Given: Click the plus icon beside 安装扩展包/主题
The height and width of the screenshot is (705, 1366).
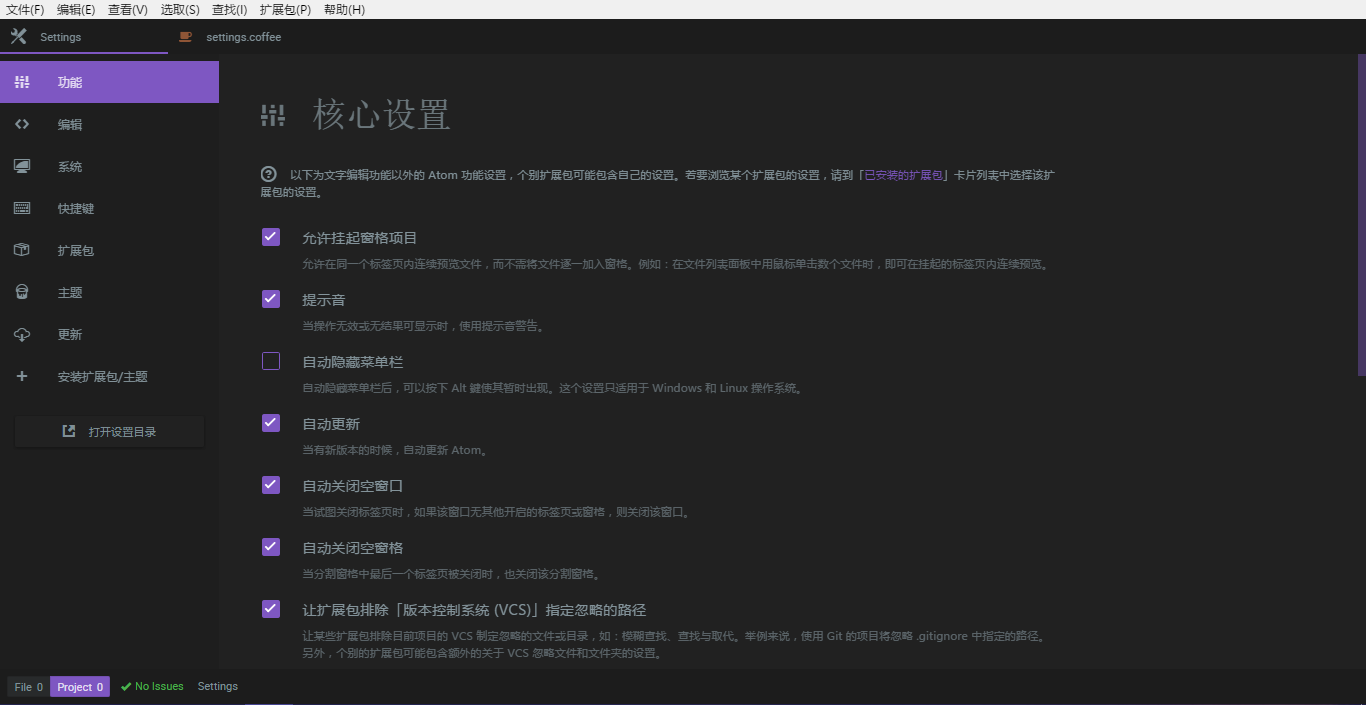Looking at the screenshot, I should tap(22, 376).
